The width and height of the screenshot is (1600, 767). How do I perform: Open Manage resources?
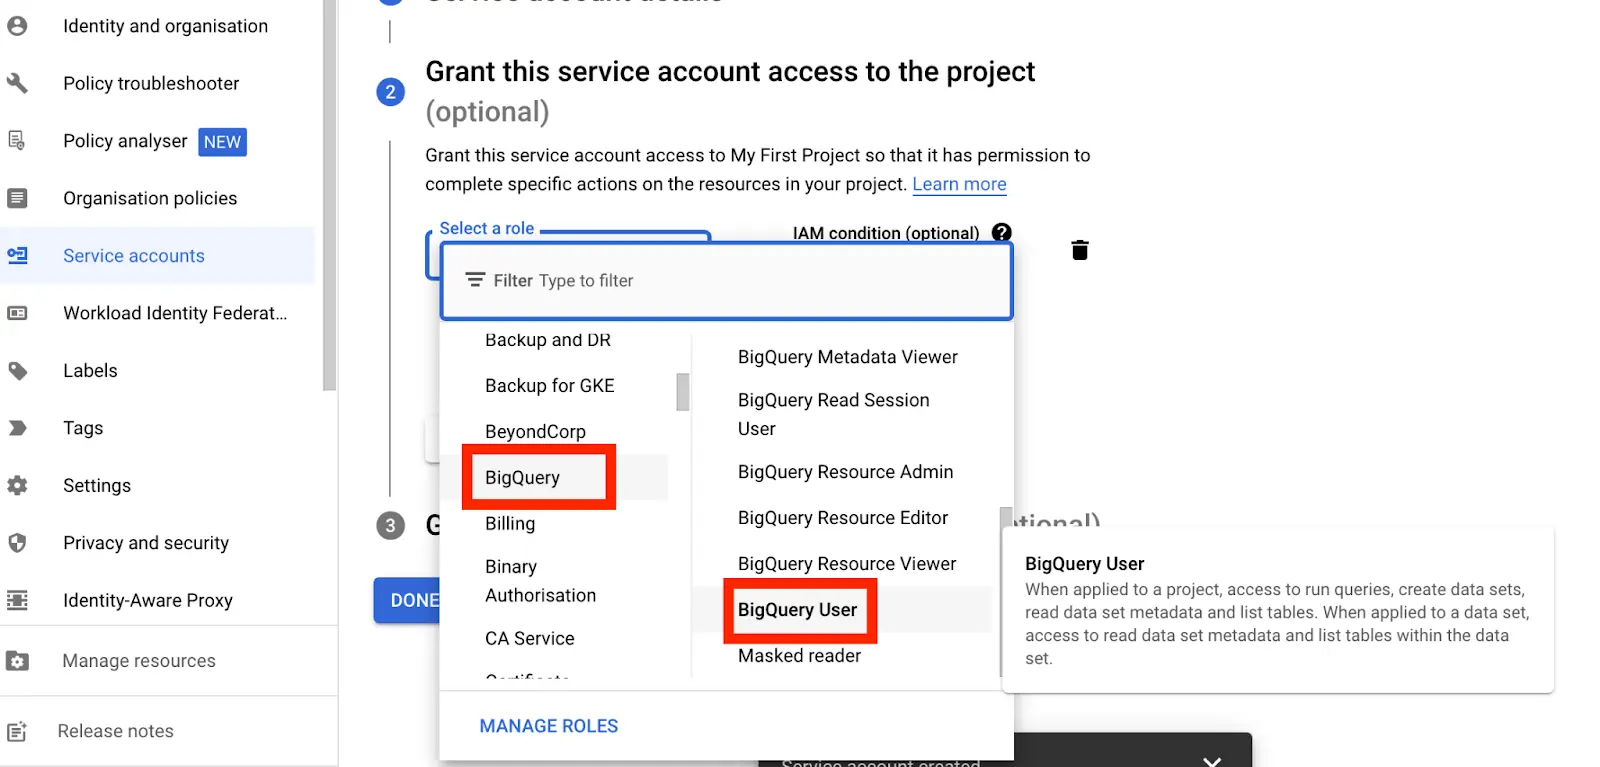pos(139,661)
